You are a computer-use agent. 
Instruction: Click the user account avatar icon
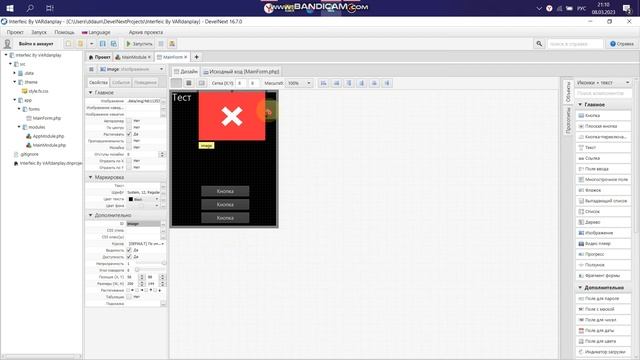pos(7,44)
